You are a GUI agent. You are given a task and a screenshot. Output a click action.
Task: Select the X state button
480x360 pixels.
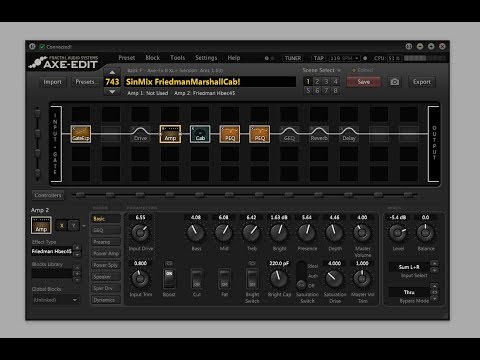[62, 226]
